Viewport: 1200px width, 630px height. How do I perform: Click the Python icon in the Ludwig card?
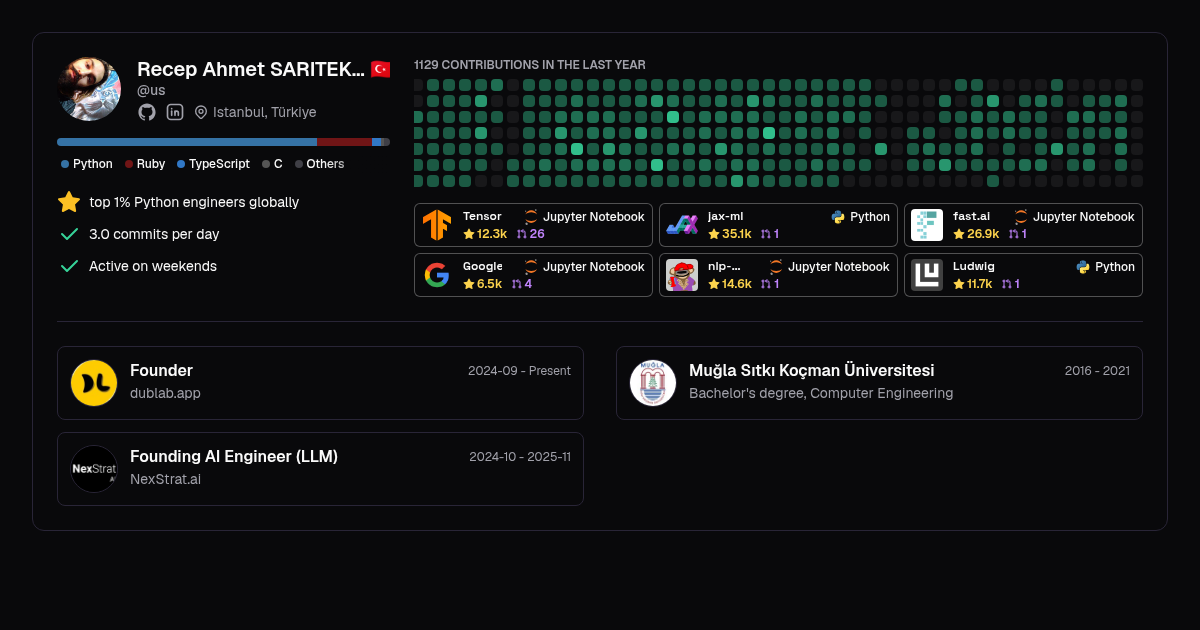pyautogui.click(x=1083, y=267)
